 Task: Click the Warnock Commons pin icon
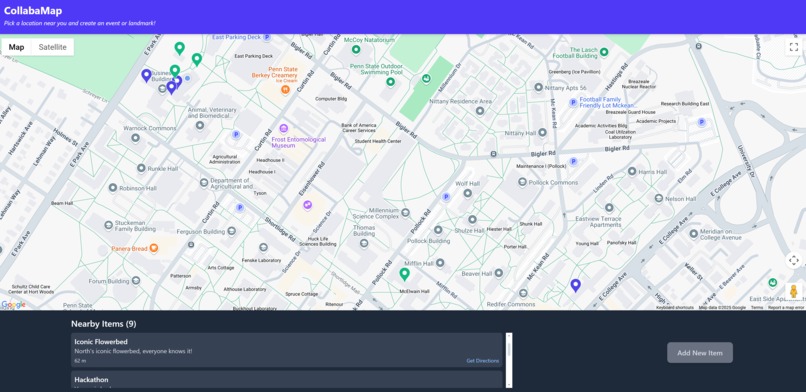point(135,138)
